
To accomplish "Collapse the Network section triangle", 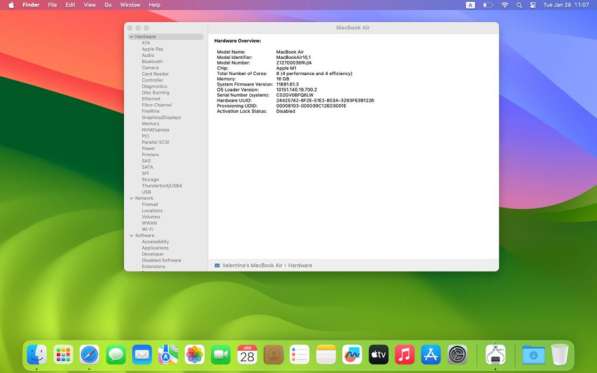I will click(x=131, y=198).
